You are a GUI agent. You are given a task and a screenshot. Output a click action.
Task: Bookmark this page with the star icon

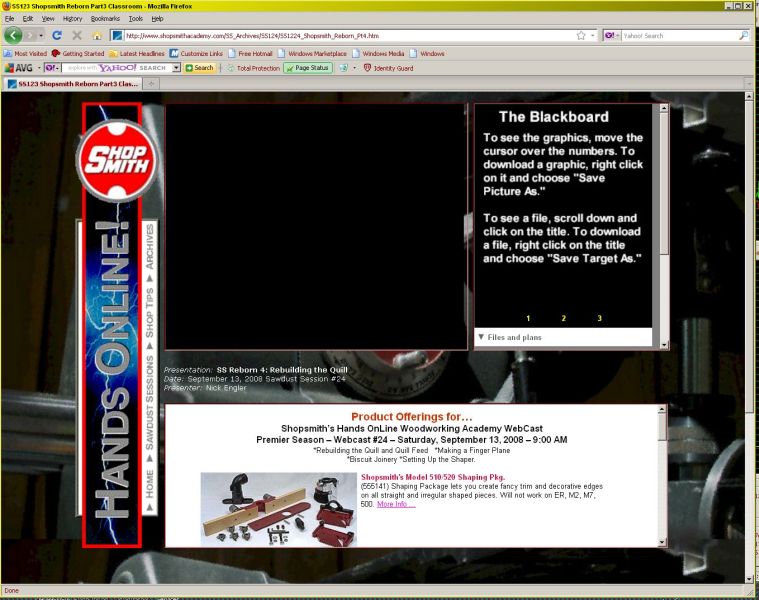click(581, 35)
